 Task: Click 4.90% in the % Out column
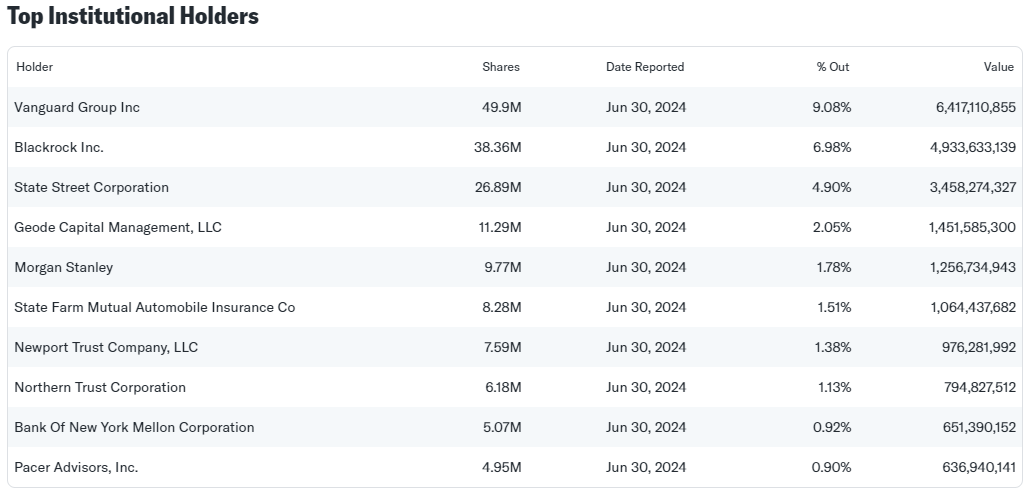[x=832, y=187]
